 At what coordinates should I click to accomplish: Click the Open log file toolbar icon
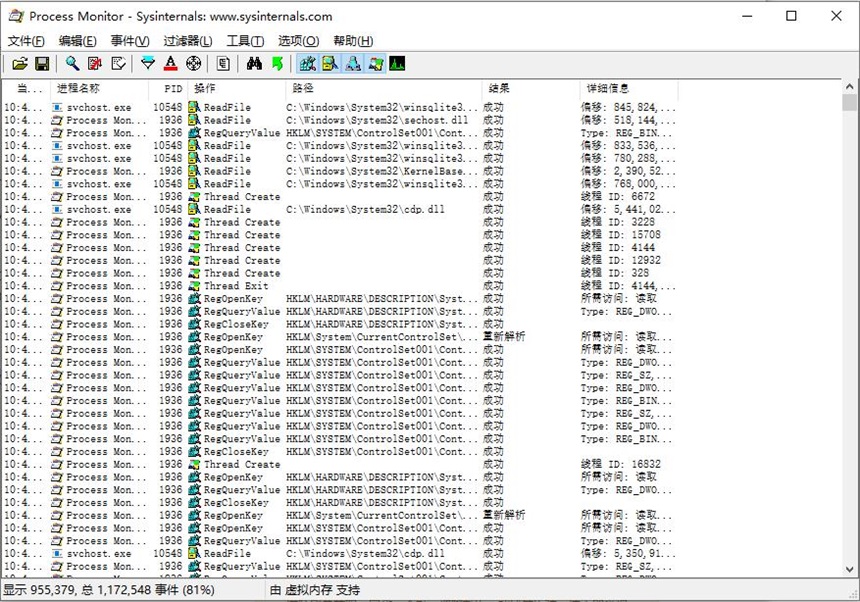tap(20, 64)
